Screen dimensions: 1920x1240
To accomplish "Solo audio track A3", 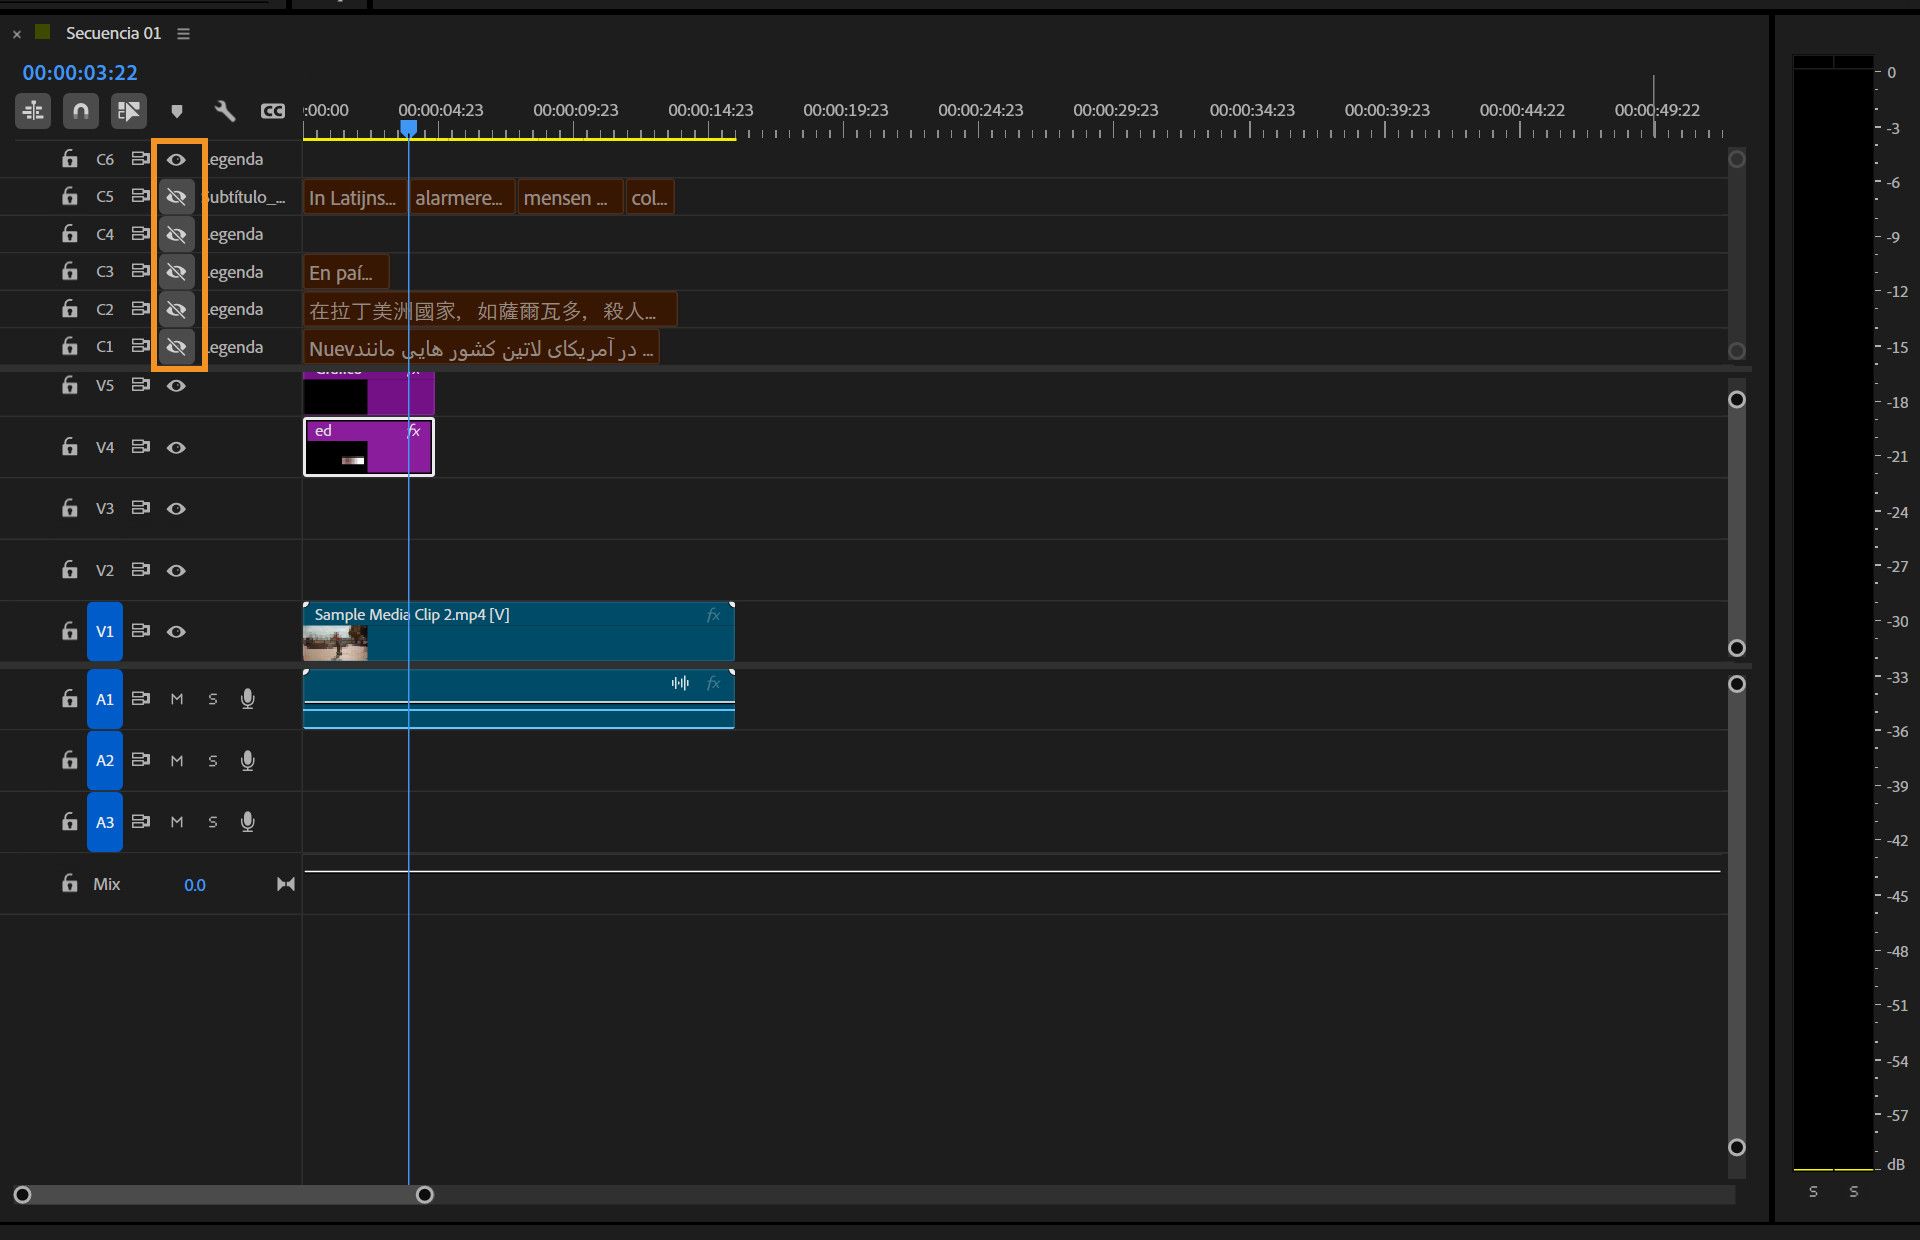I will (x=212, y=822).
